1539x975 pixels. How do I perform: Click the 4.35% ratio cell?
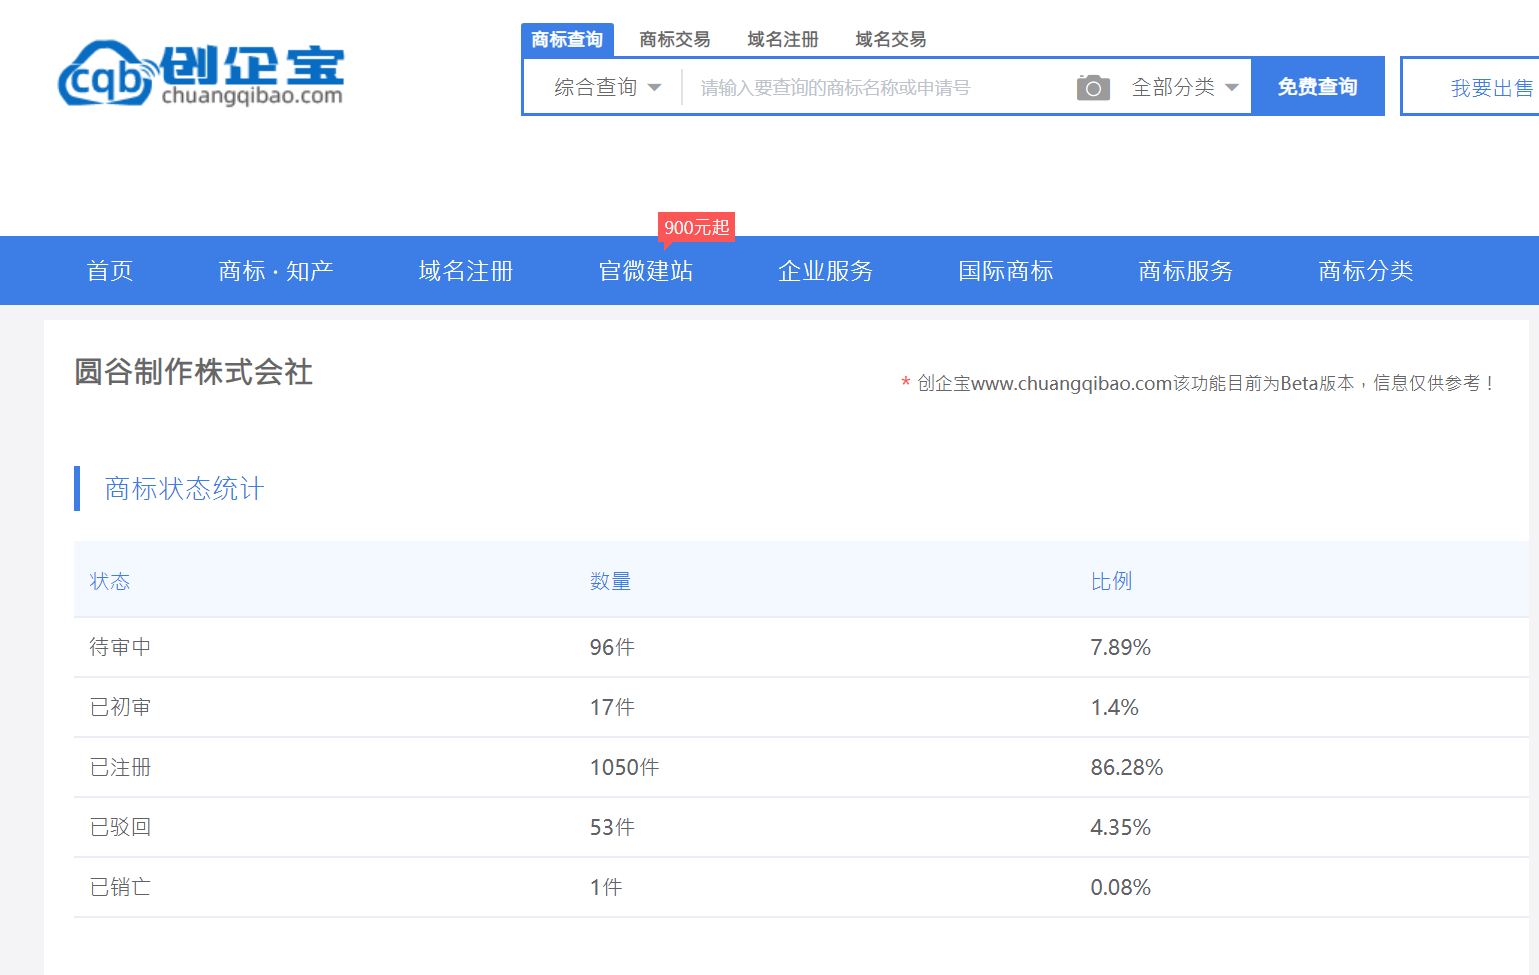click(1120, 827)
